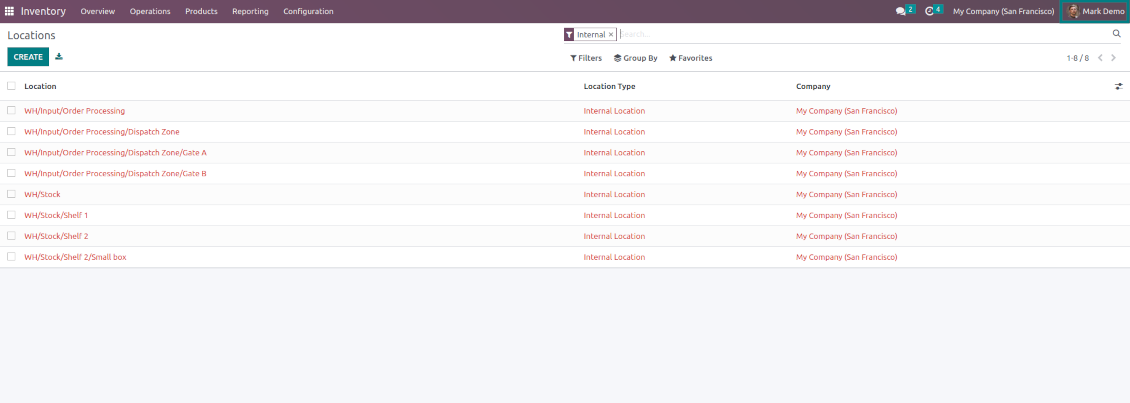Go to previous page arrow

tap(1100, 58)
